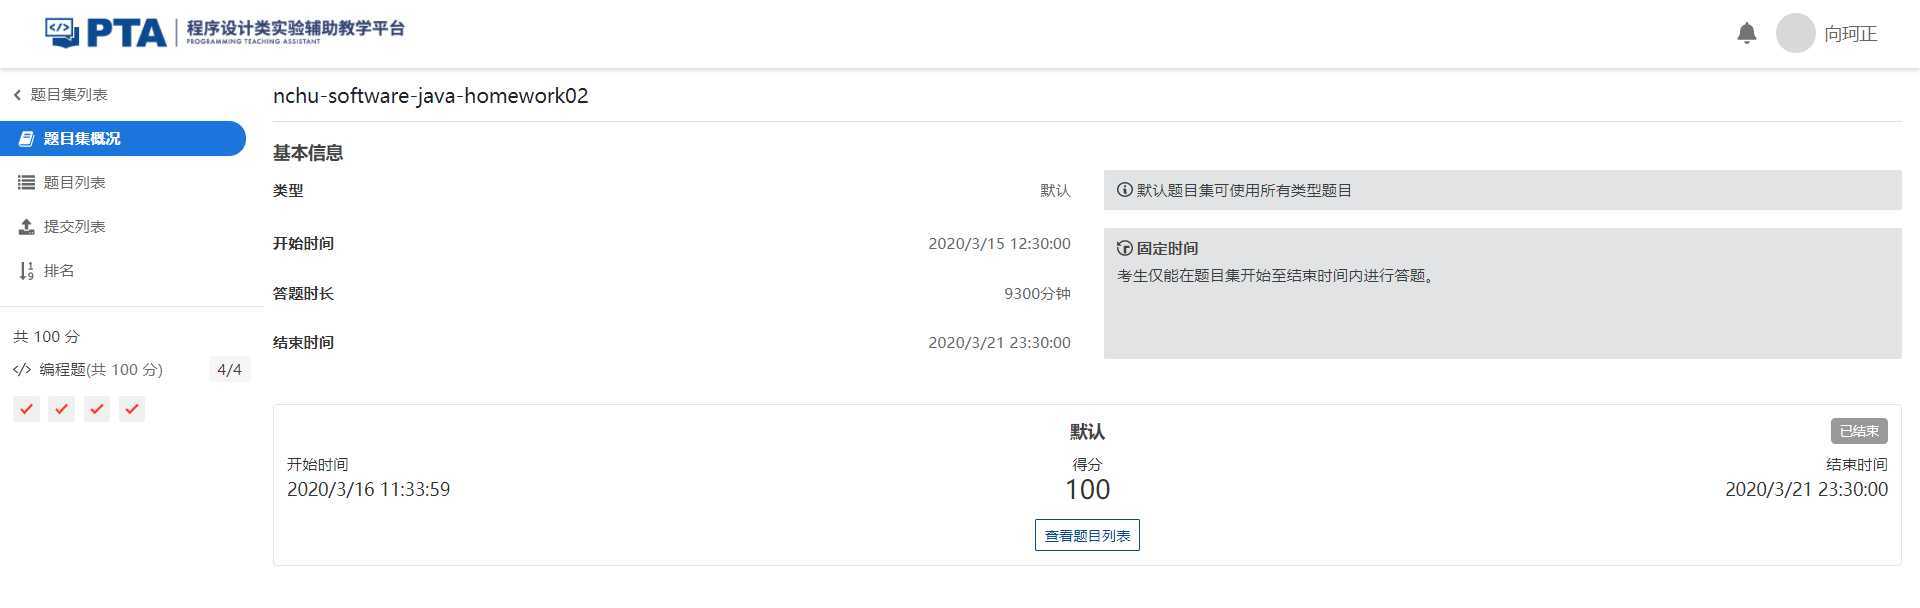Viewport: 1920px width, 608px height.
Task: Click the clock icon beside 固定时间
Action: (1125, 248)
